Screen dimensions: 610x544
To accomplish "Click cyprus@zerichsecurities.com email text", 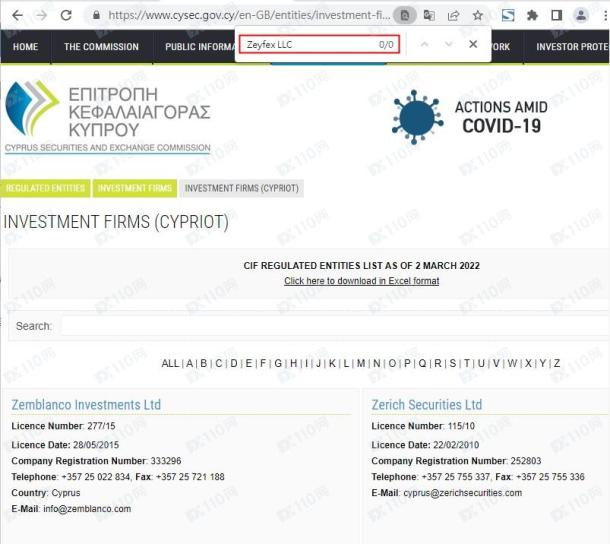I will 463,493.
